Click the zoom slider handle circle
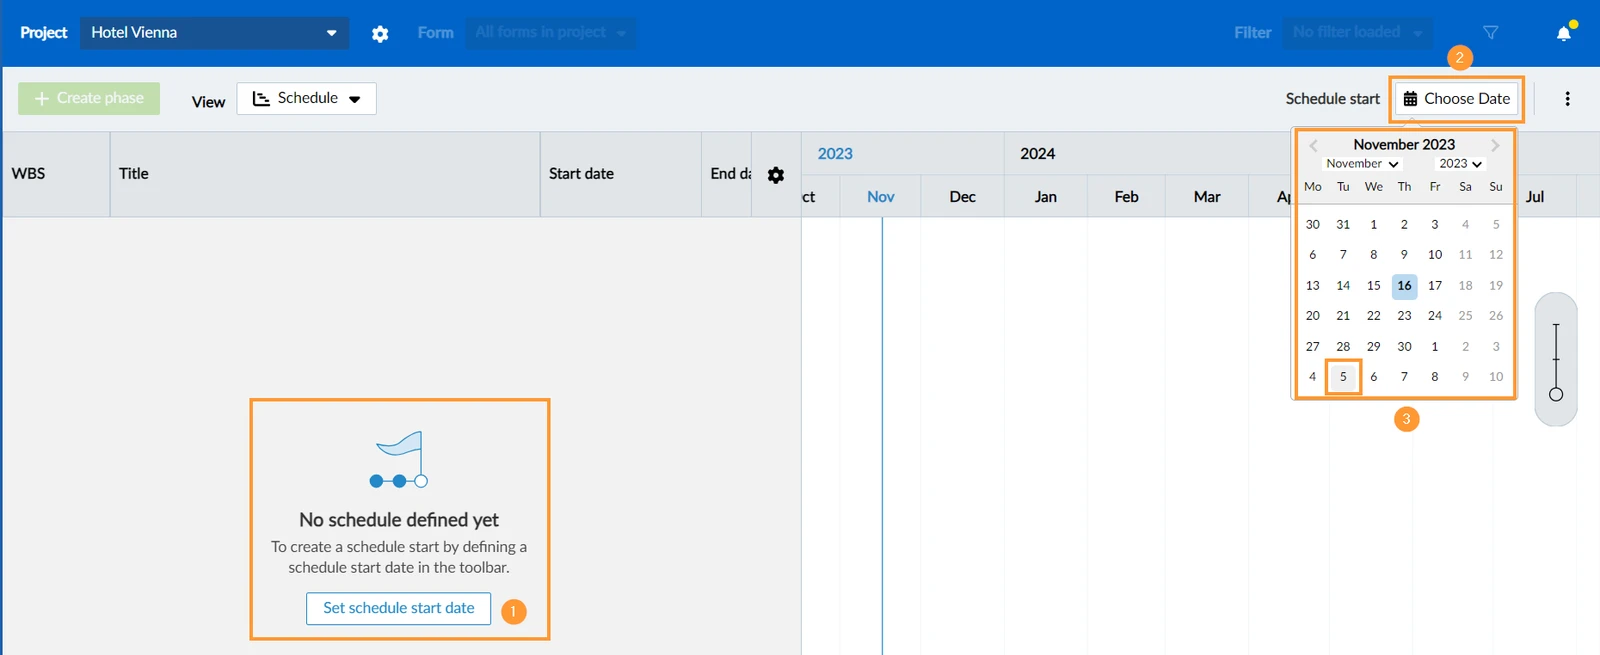 coord(1556,394)
